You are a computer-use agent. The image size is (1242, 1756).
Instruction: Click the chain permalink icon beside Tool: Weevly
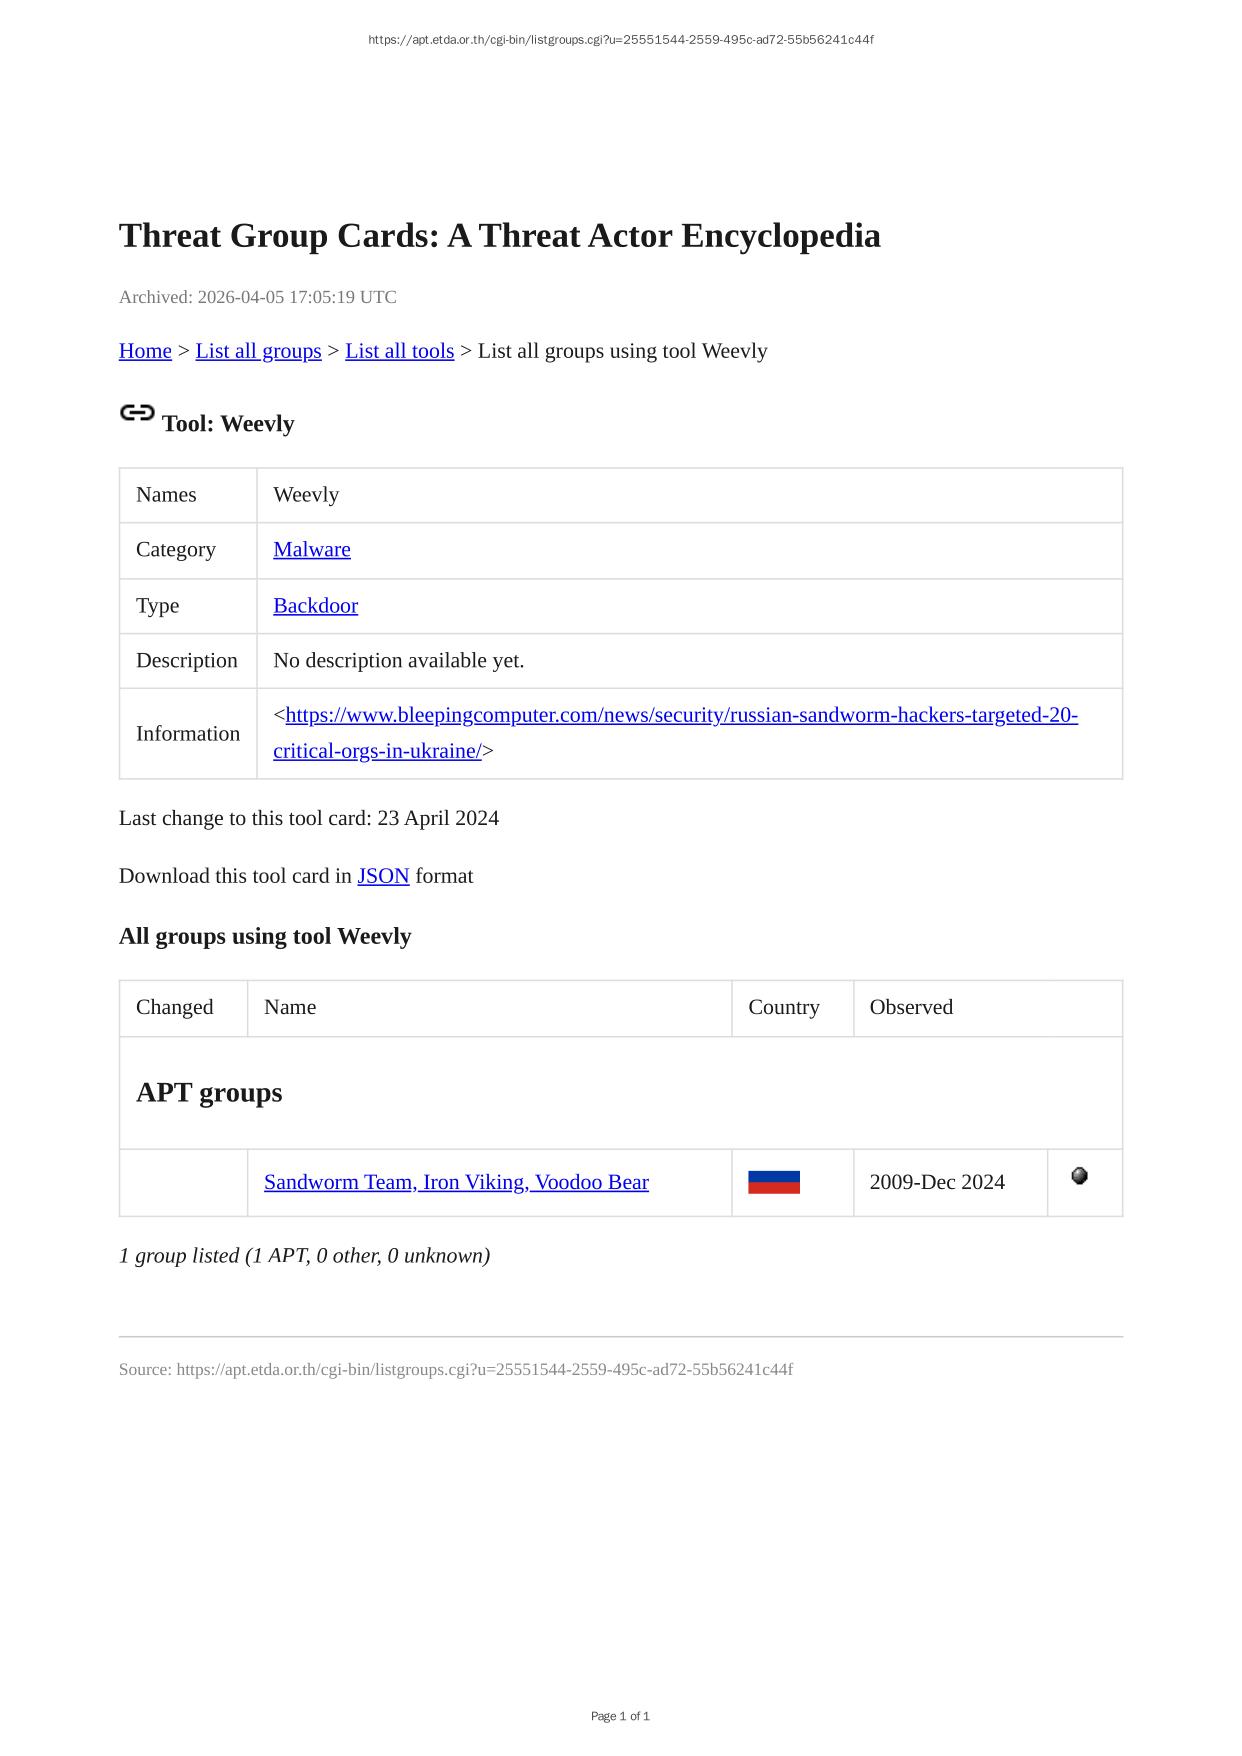point(137,413)
